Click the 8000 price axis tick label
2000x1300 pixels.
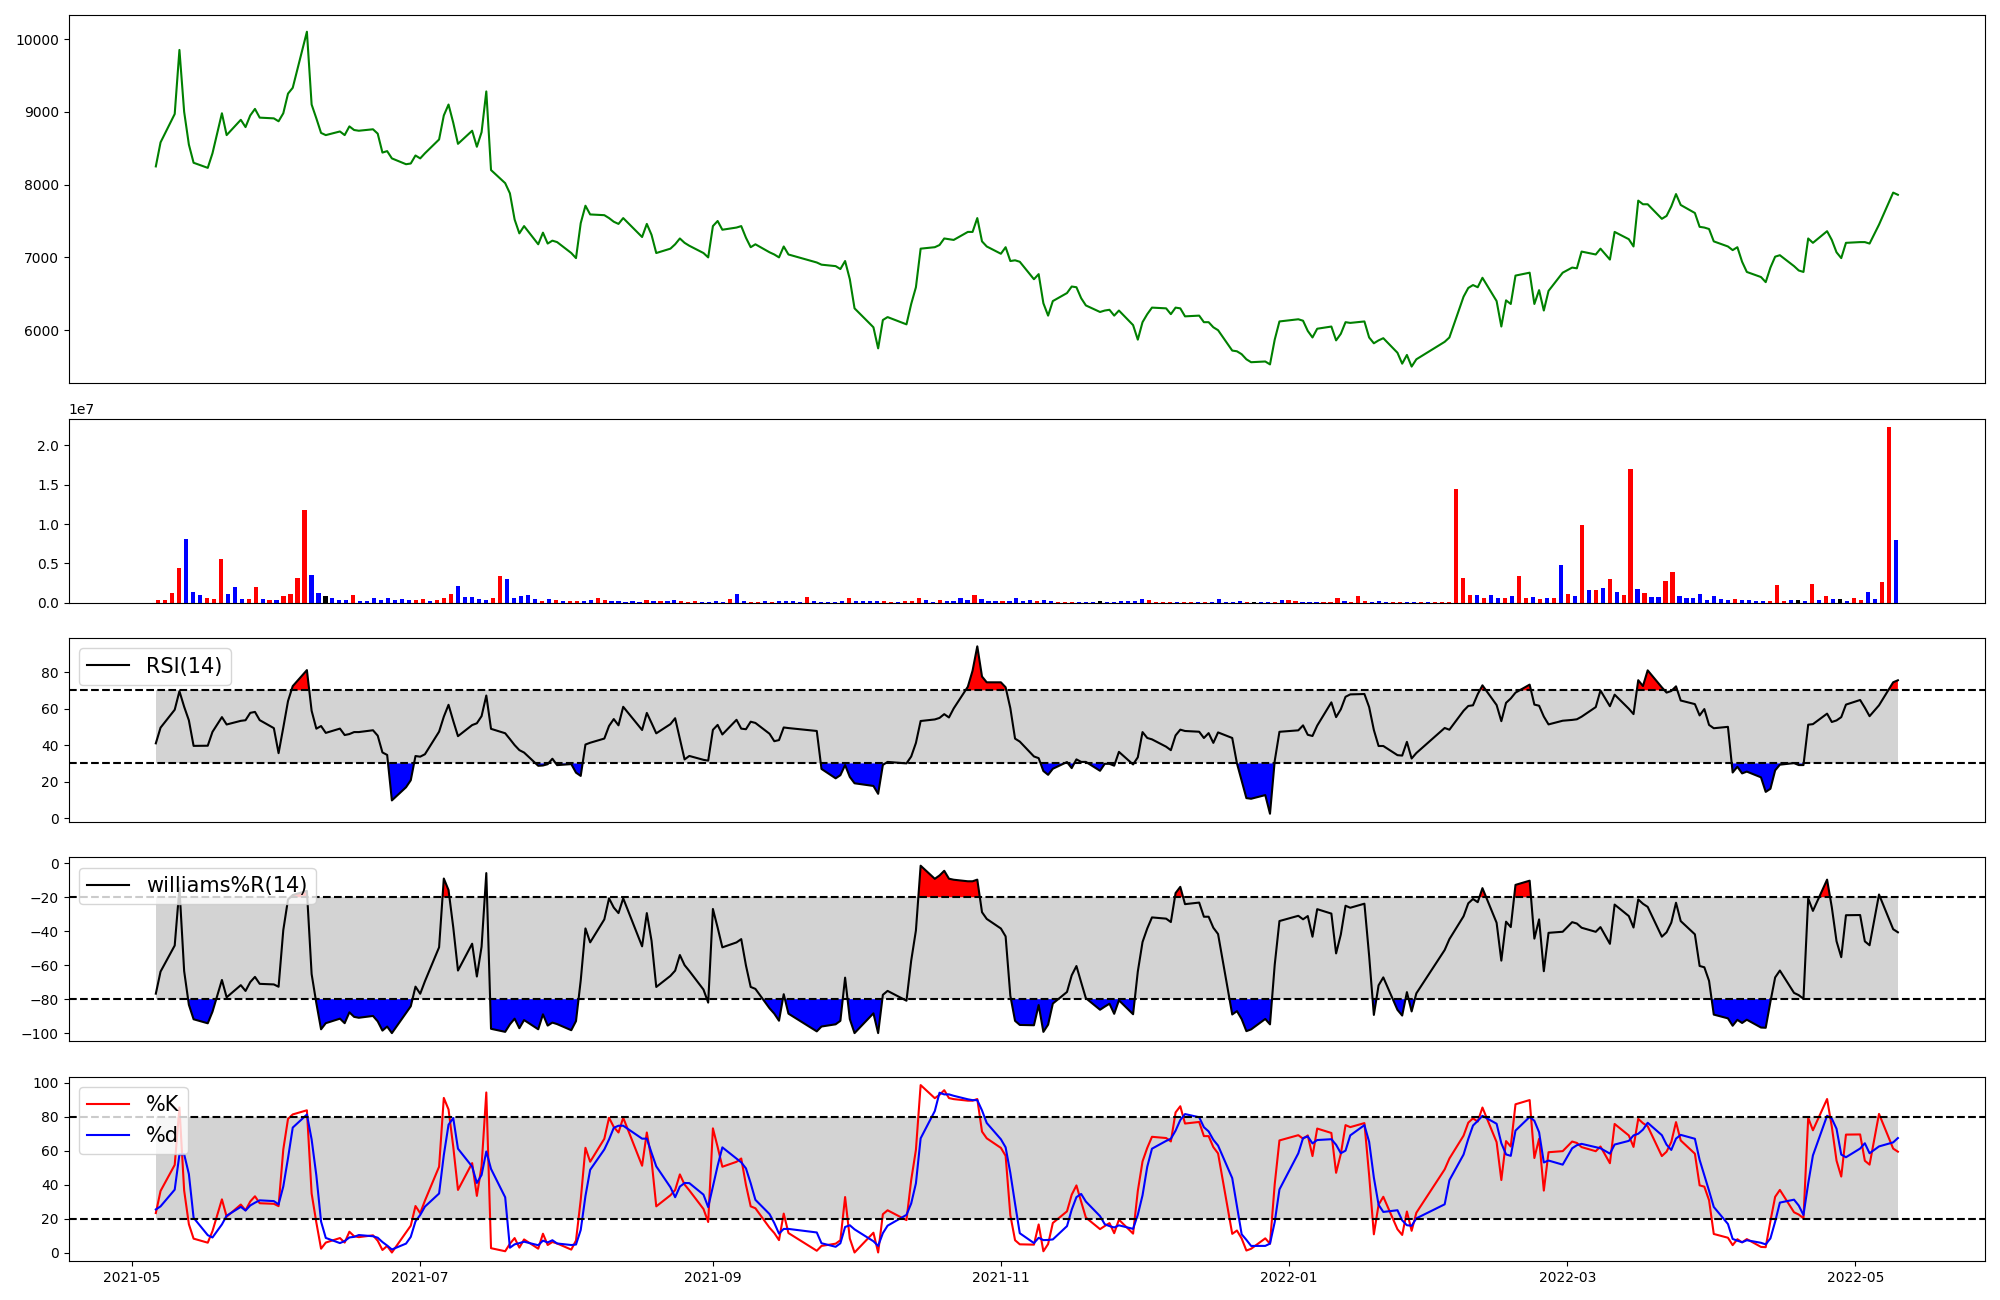pos(41,185)
